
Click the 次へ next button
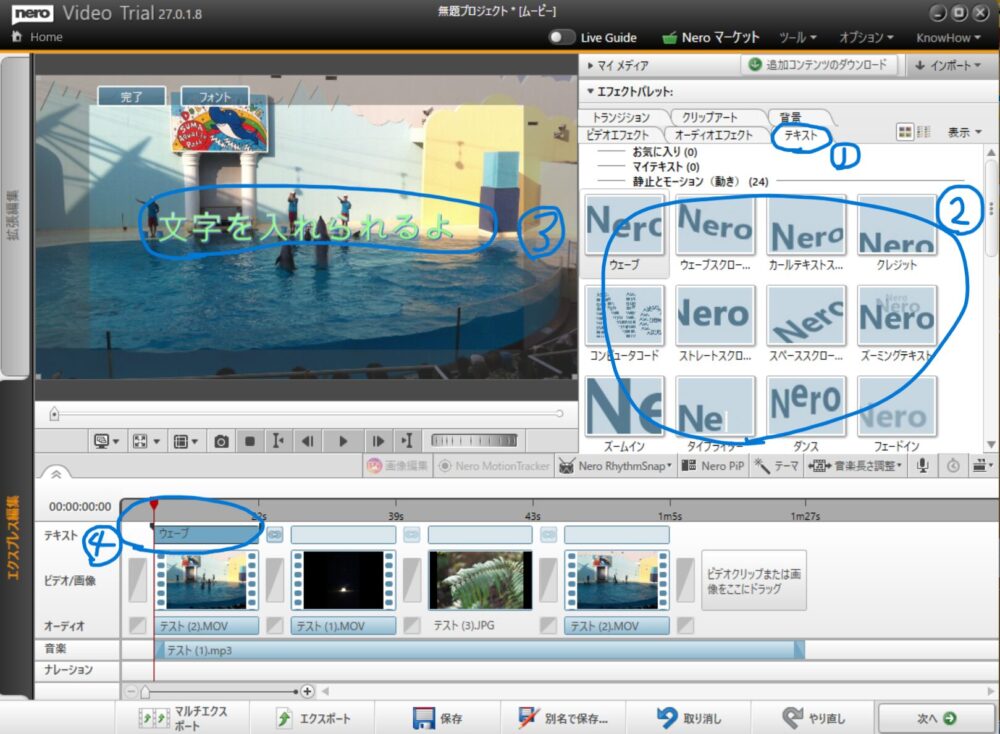pyautogui.click(x=937, y=719)
